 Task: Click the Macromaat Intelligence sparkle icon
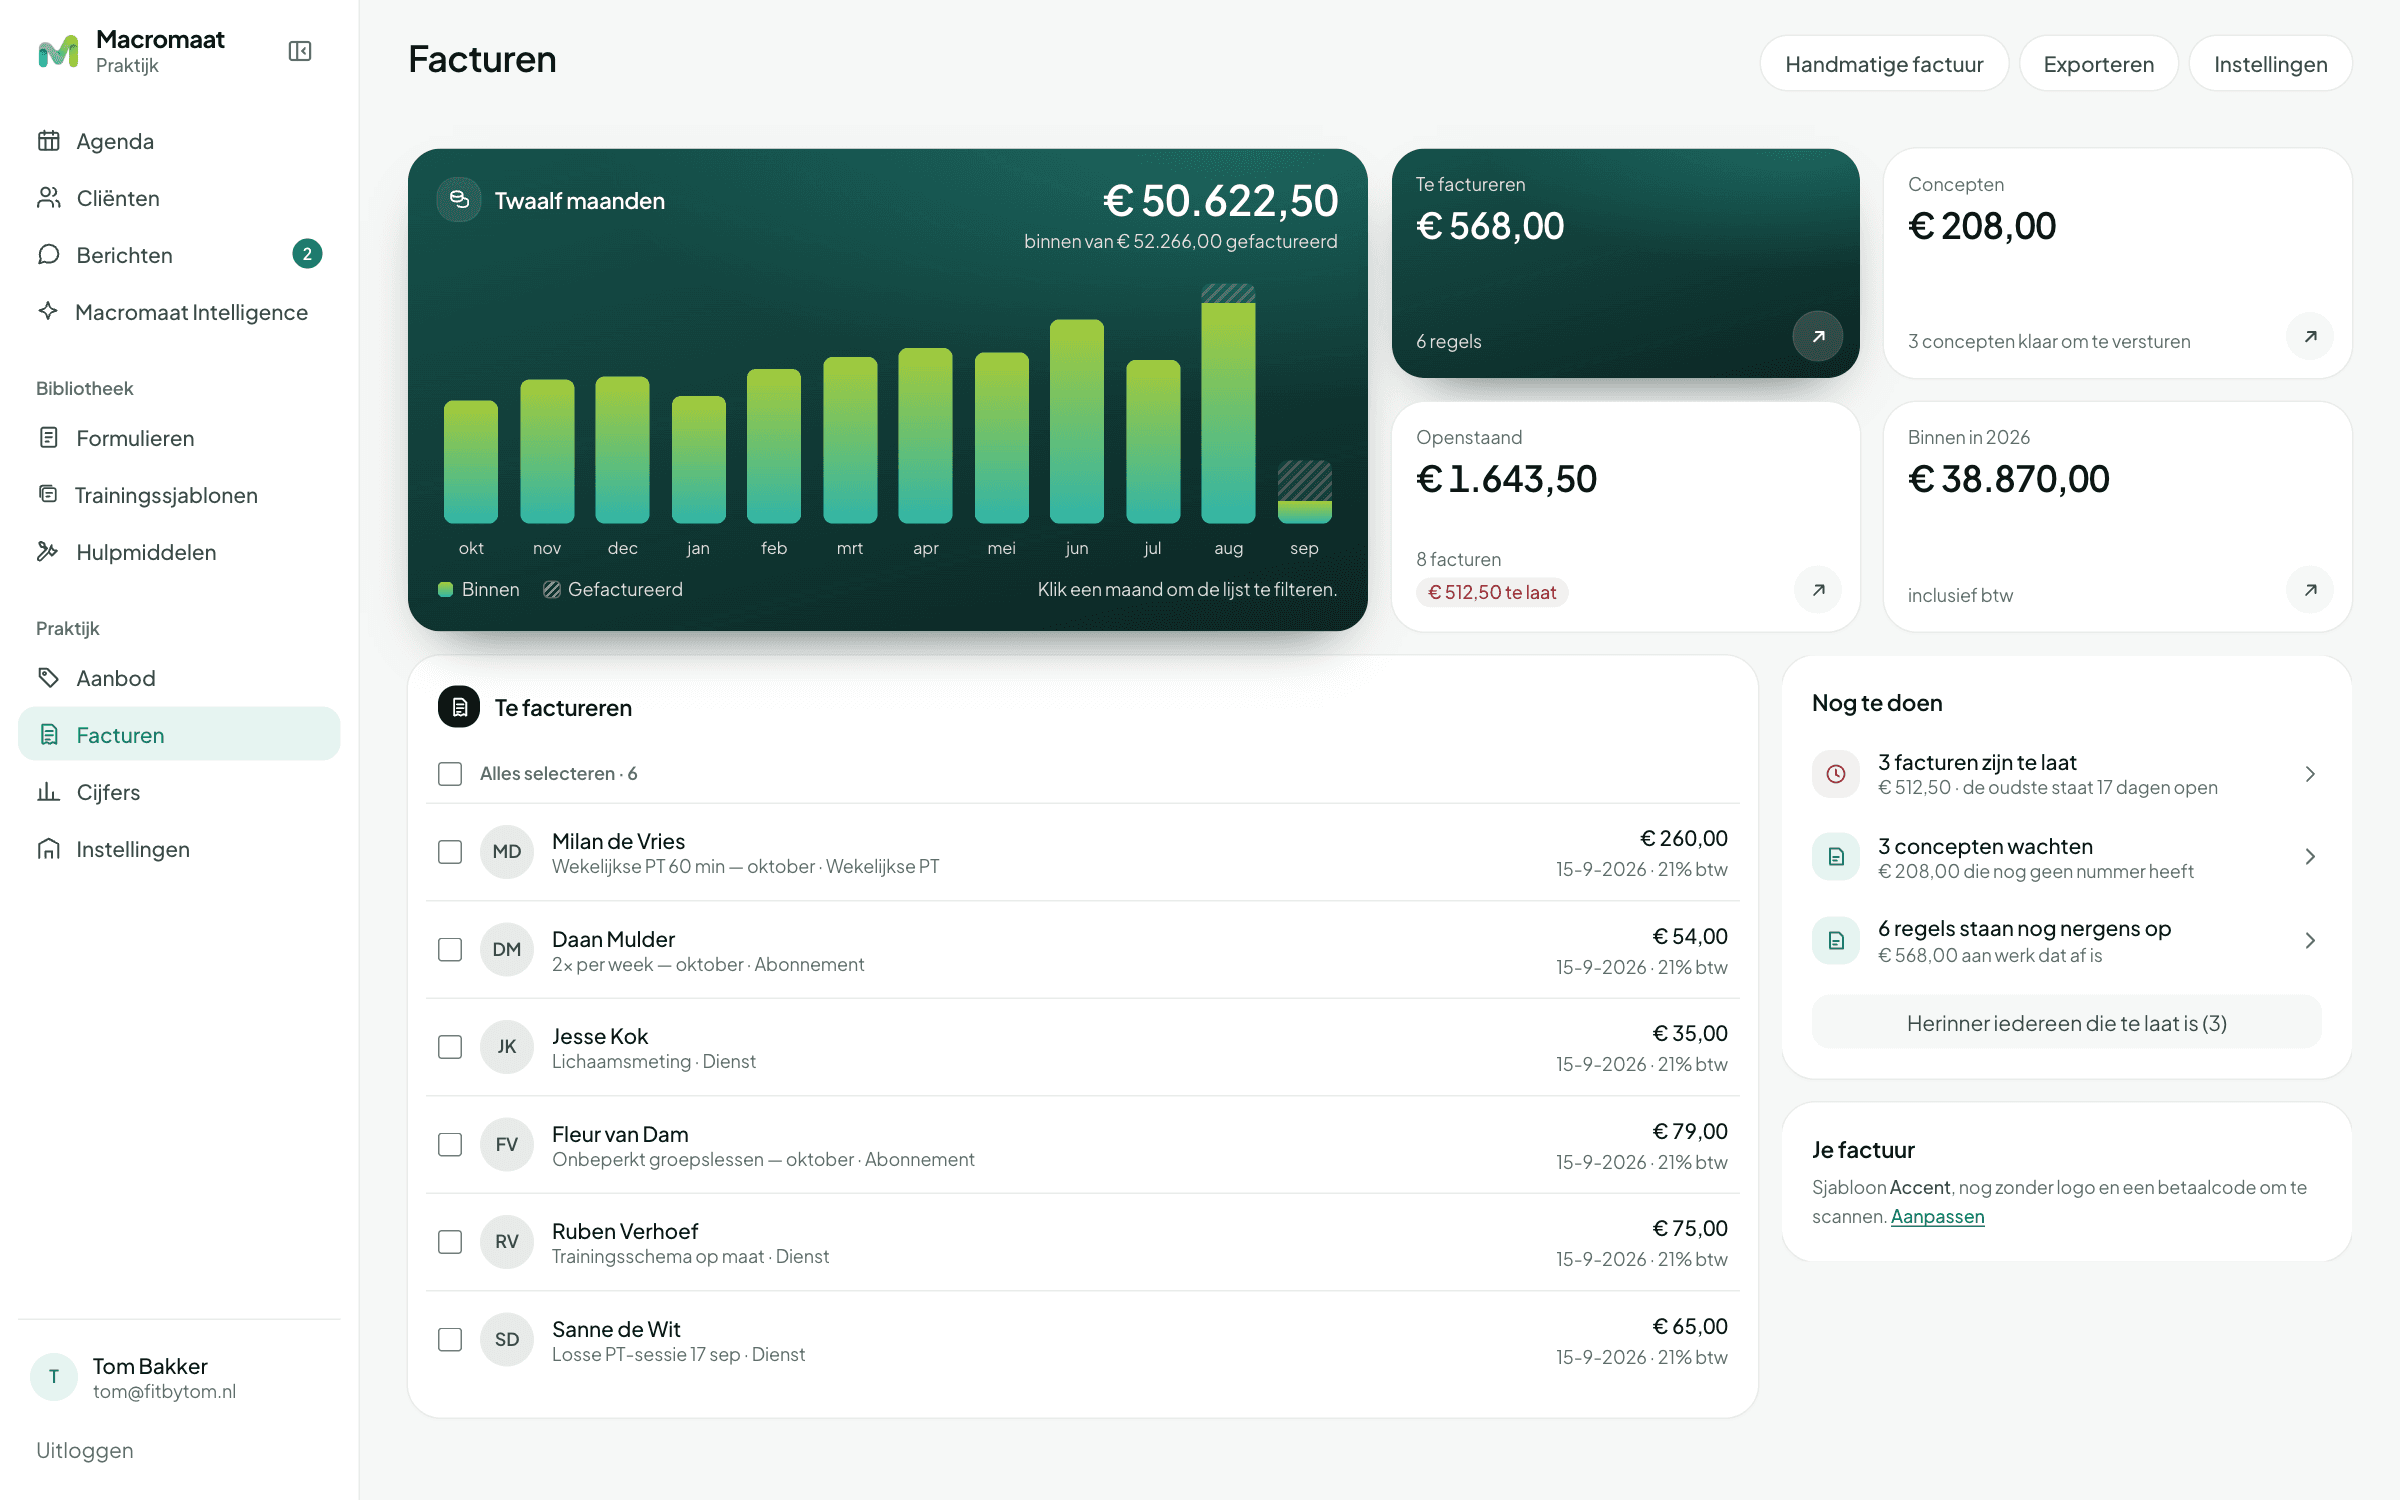click(48, 311)
